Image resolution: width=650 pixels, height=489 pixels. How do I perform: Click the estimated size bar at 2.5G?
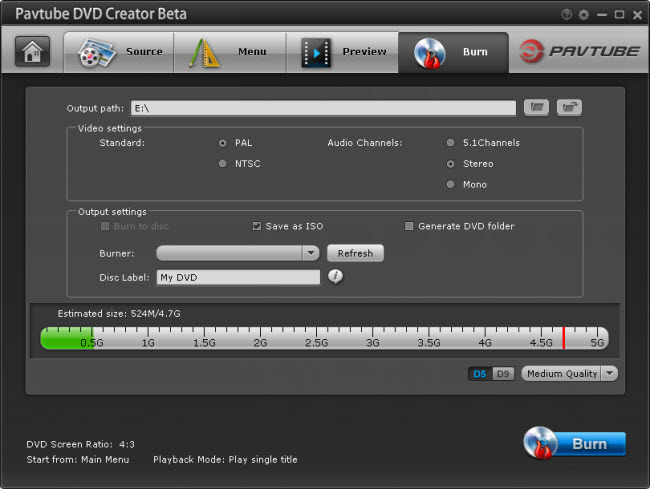point(316,338)
